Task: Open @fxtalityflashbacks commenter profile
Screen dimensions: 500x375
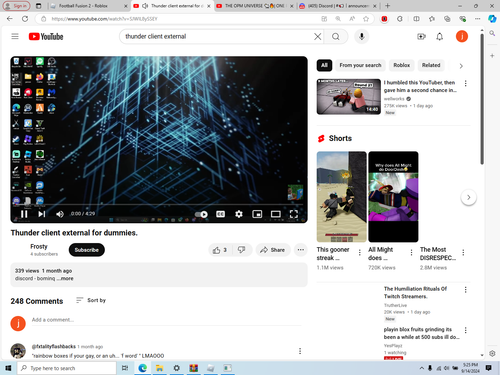Action: pyautogui.click(x=54, y=346)
